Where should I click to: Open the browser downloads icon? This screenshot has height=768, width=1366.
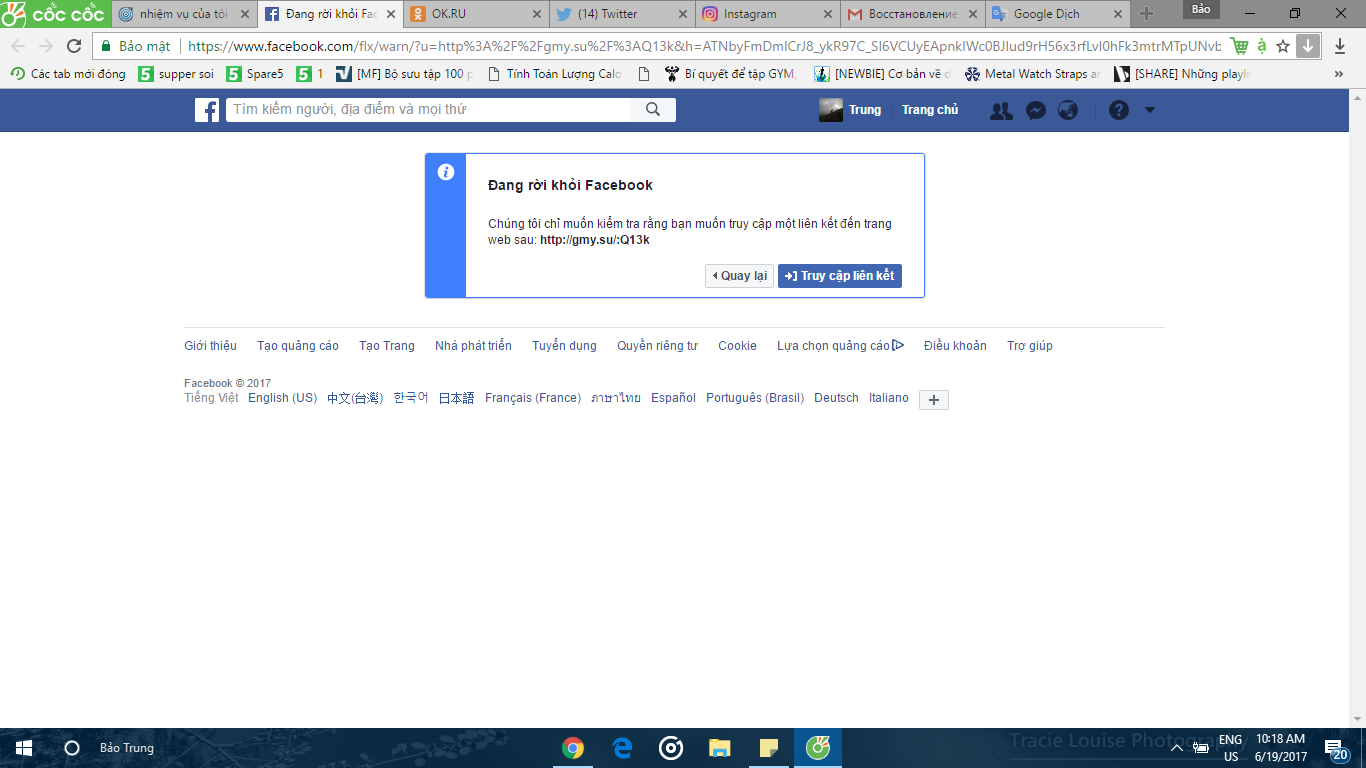tap(1340, 46)
